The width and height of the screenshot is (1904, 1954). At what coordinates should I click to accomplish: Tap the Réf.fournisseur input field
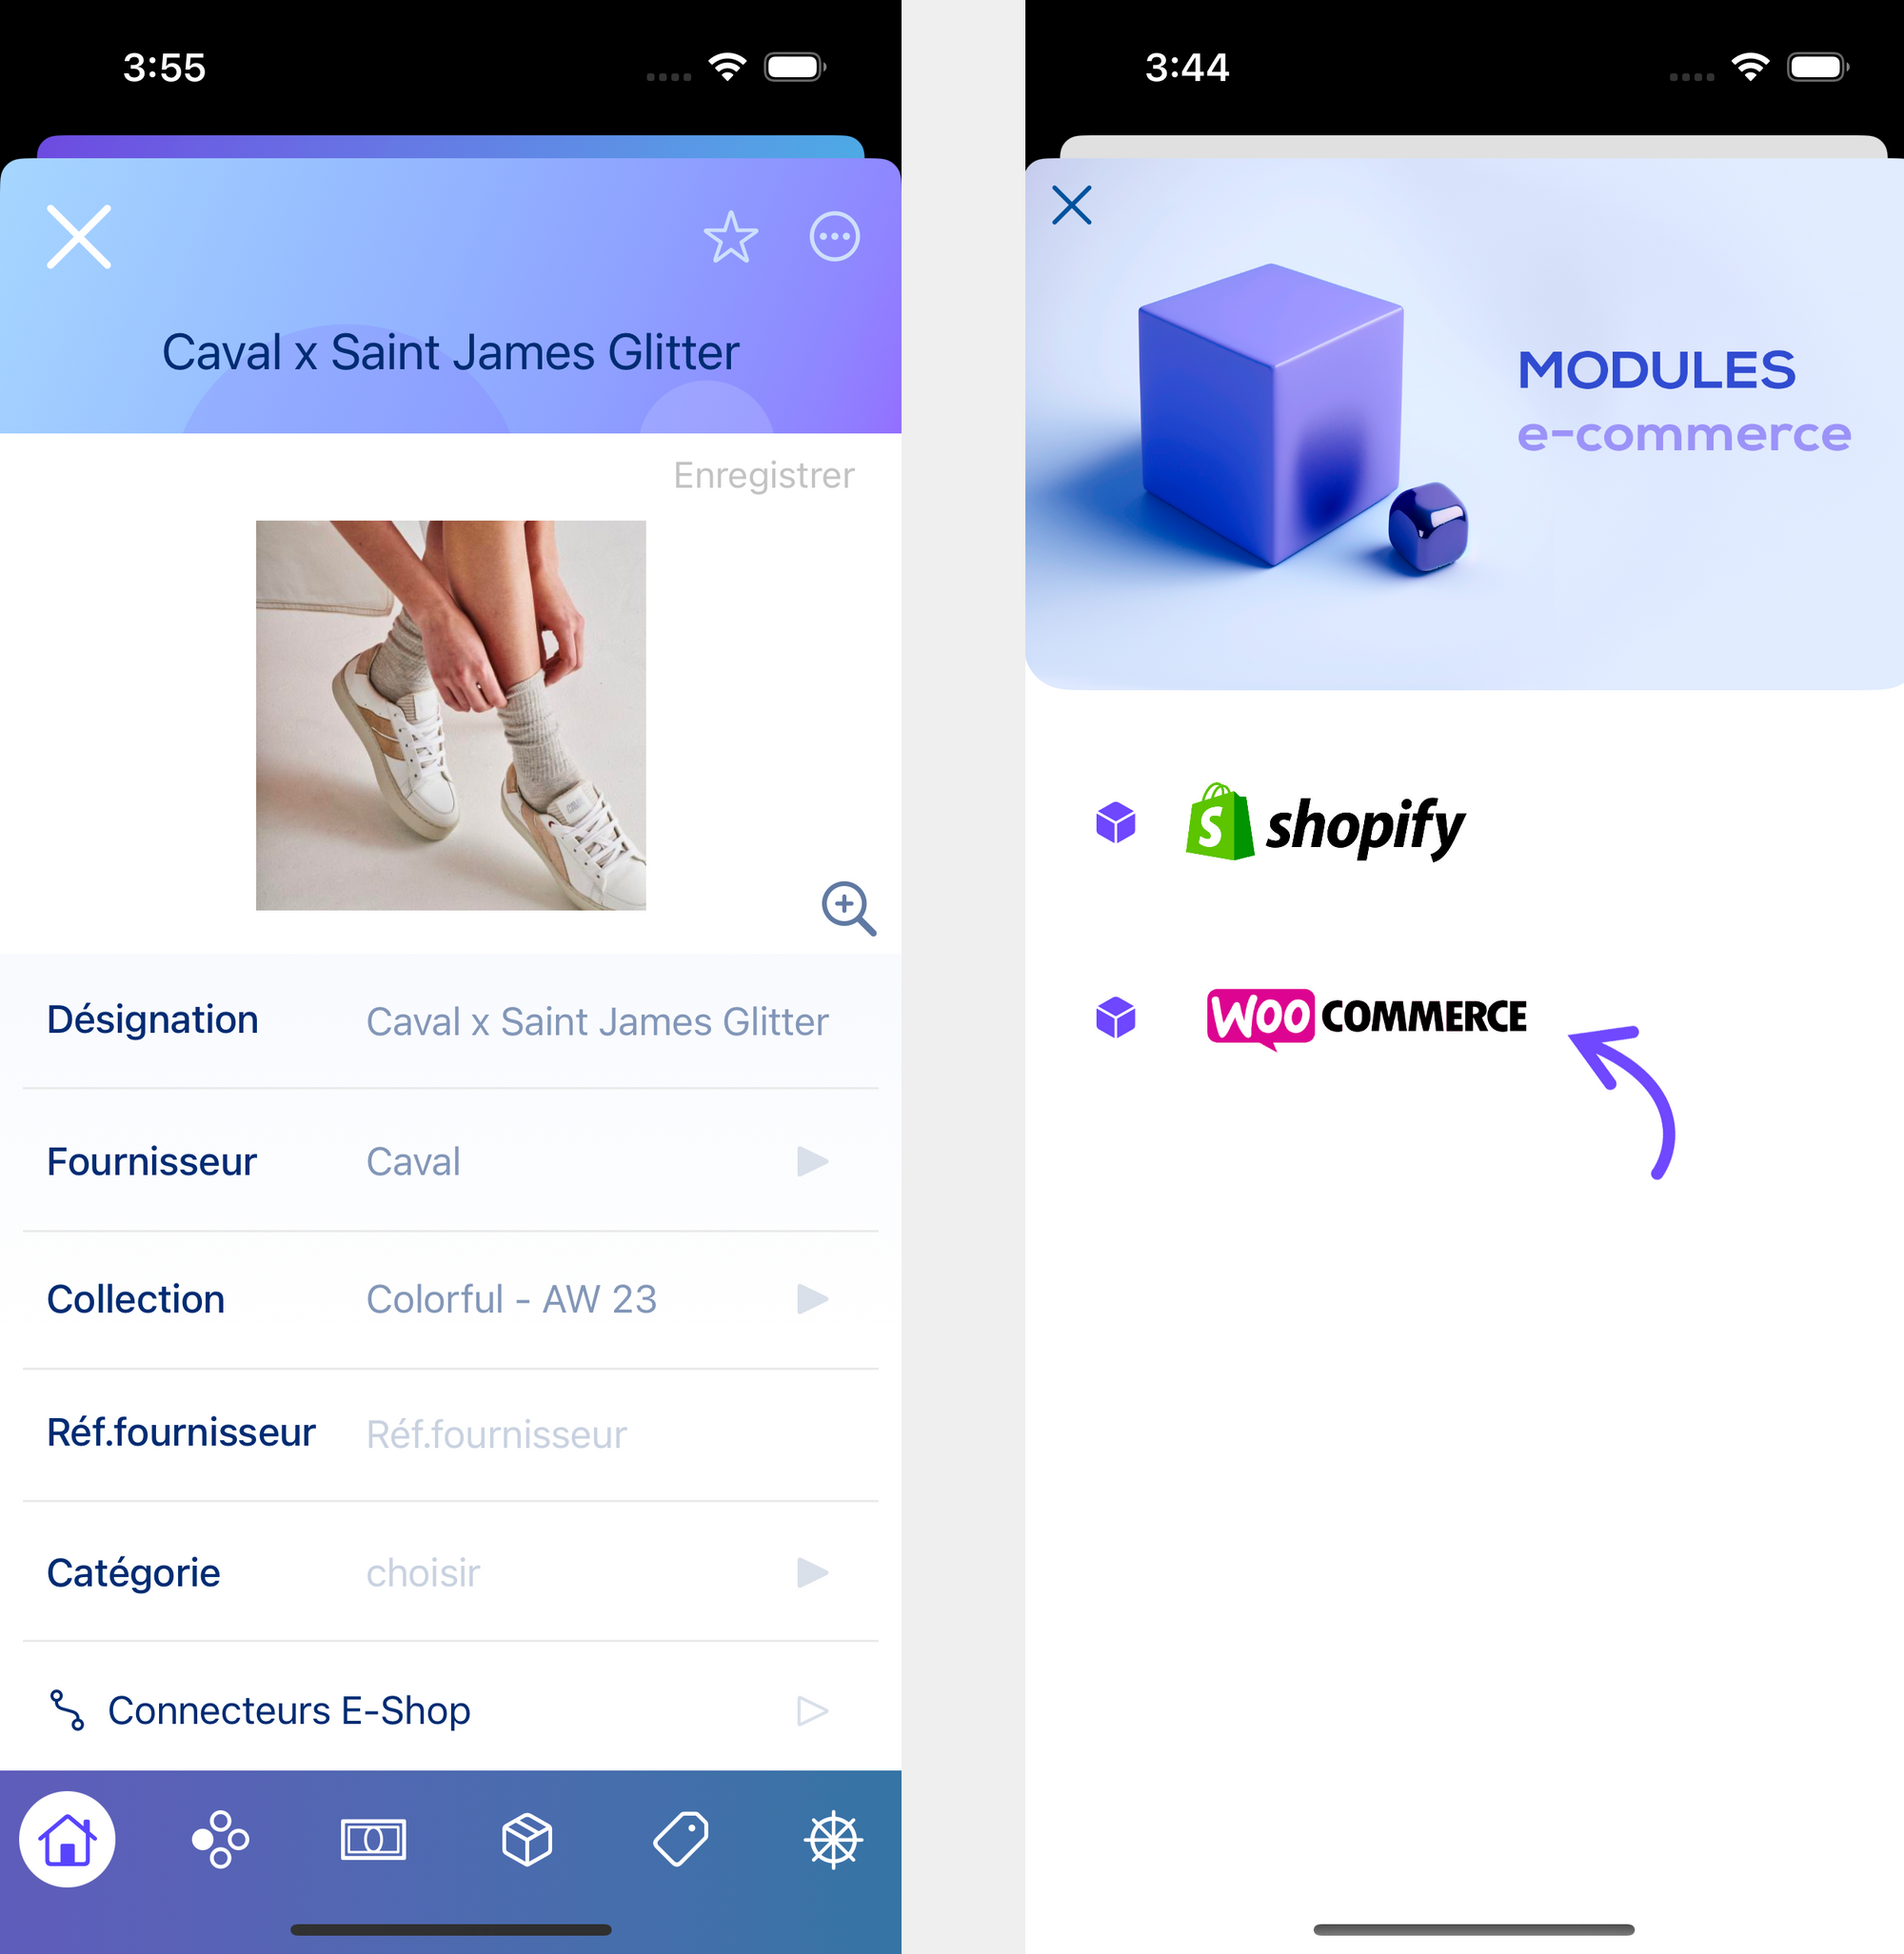[x=591, y=1434]
